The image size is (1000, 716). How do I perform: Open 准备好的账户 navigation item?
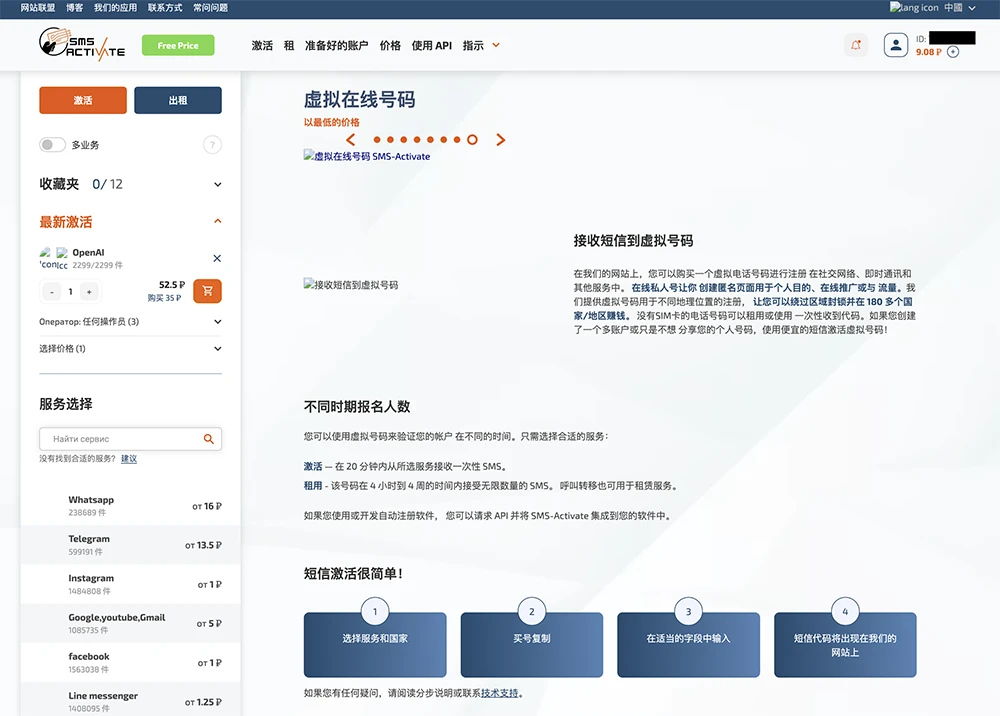336,45
